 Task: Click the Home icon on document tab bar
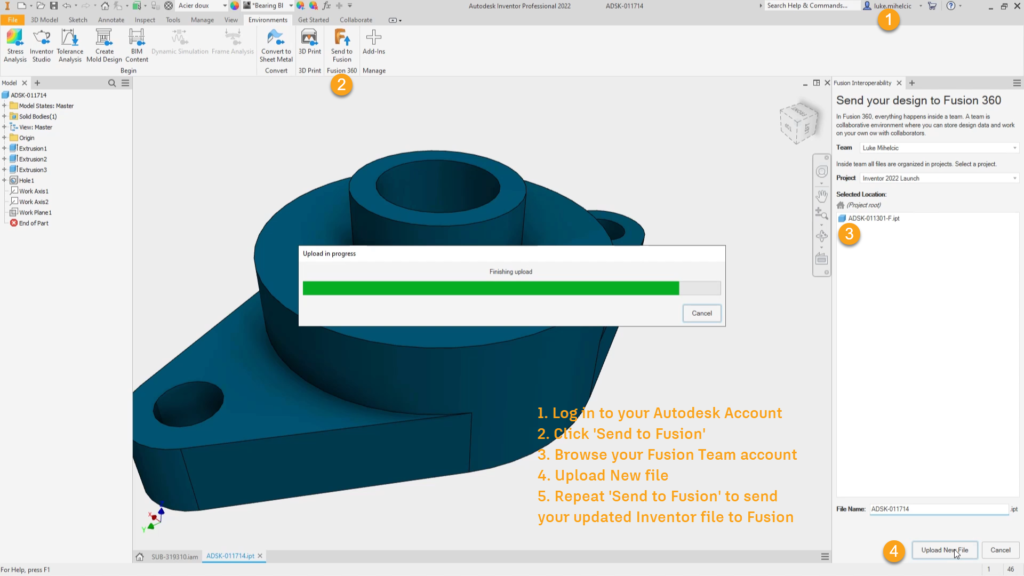(140, 557)
